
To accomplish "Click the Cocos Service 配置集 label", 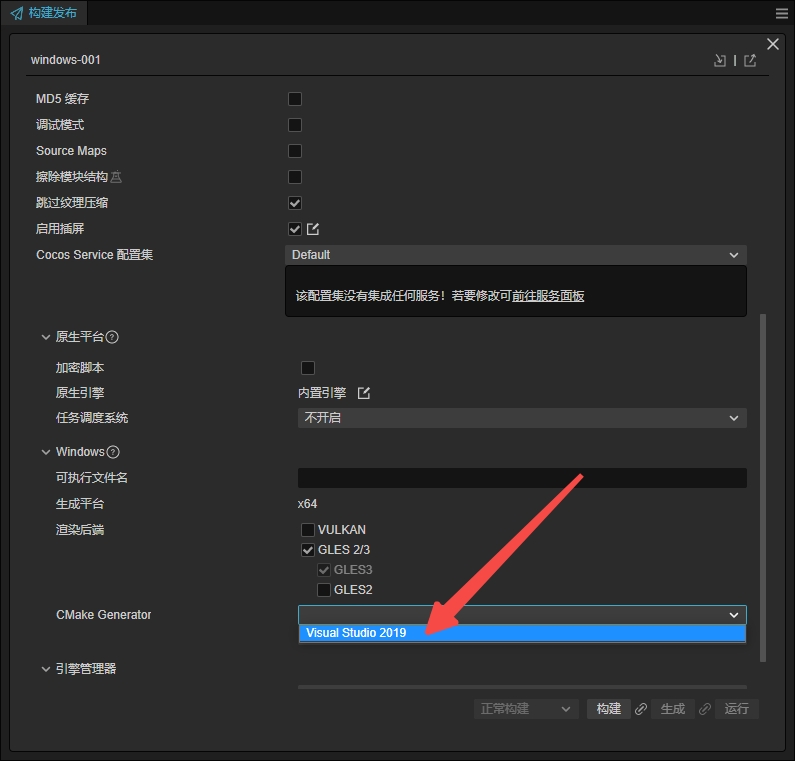I will pyautogui.click(x=94, y=255).
